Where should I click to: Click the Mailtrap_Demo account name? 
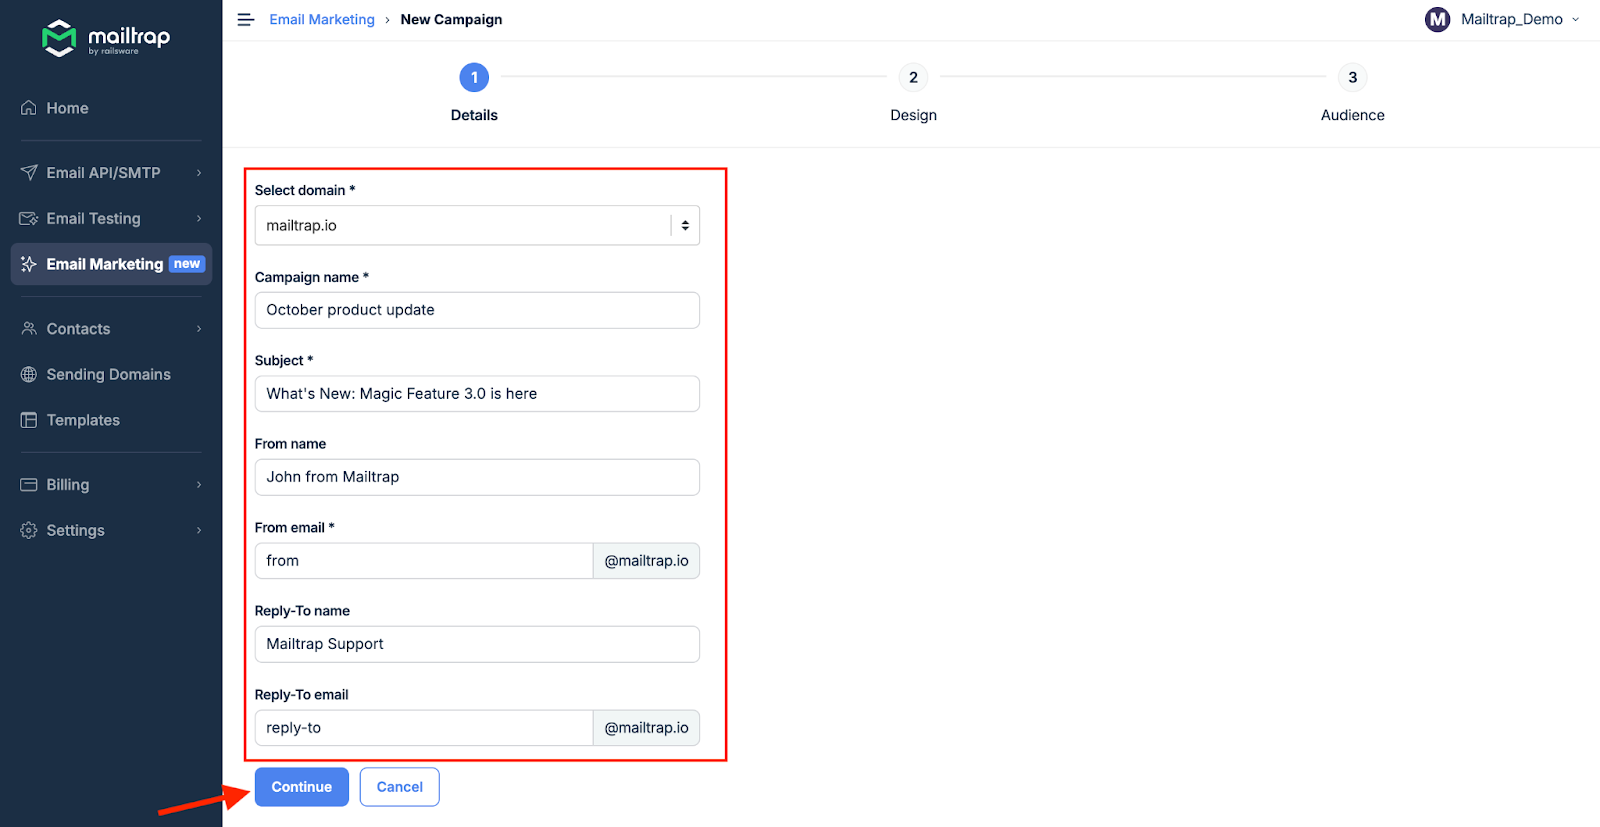click(x=1511, y=19)
